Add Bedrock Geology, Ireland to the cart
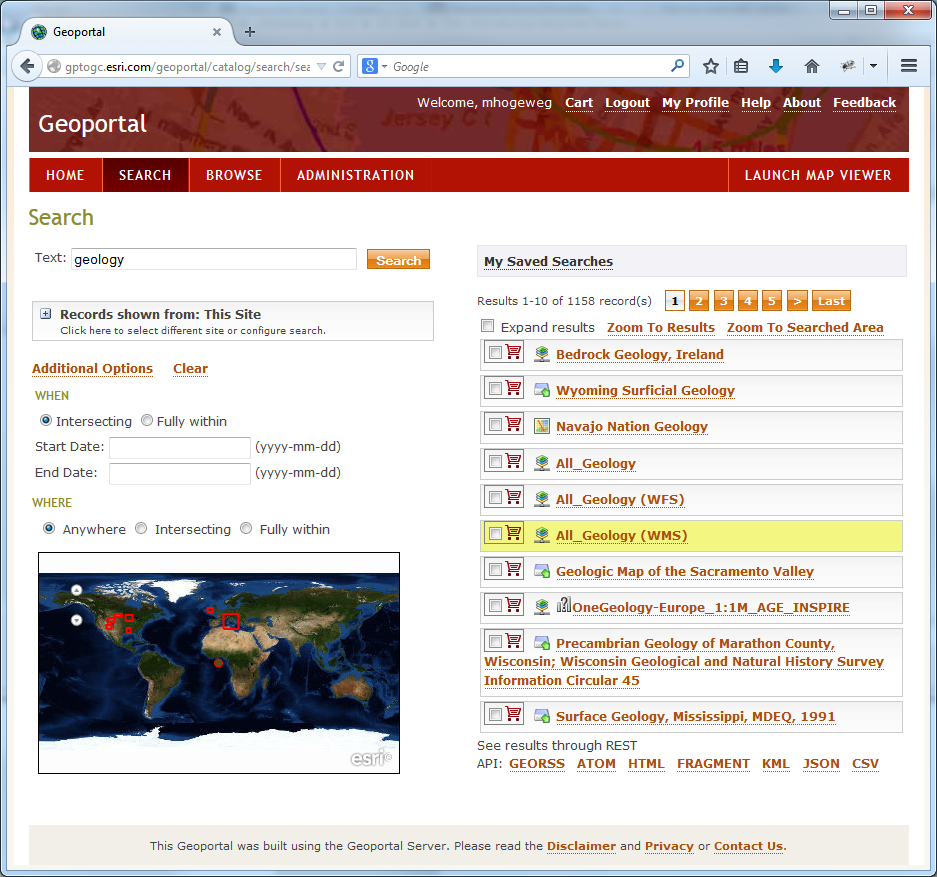This screenshot has height=877, width=937. [514, 352]
